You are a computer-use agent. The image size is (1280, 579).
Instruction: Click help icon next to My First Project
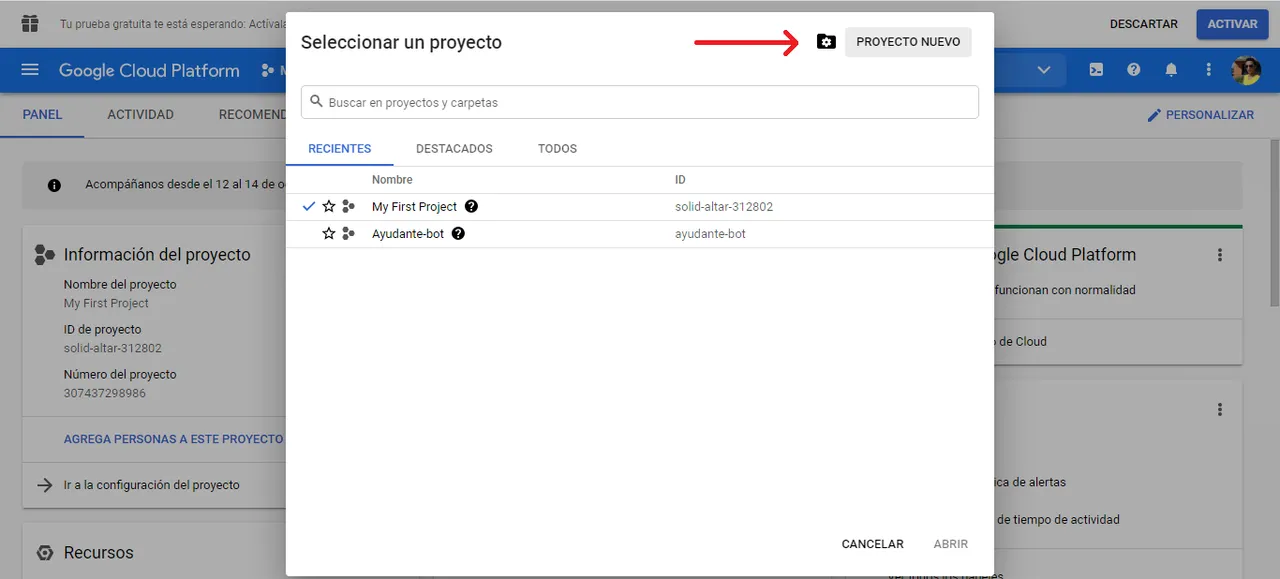(x=472, y=206)
